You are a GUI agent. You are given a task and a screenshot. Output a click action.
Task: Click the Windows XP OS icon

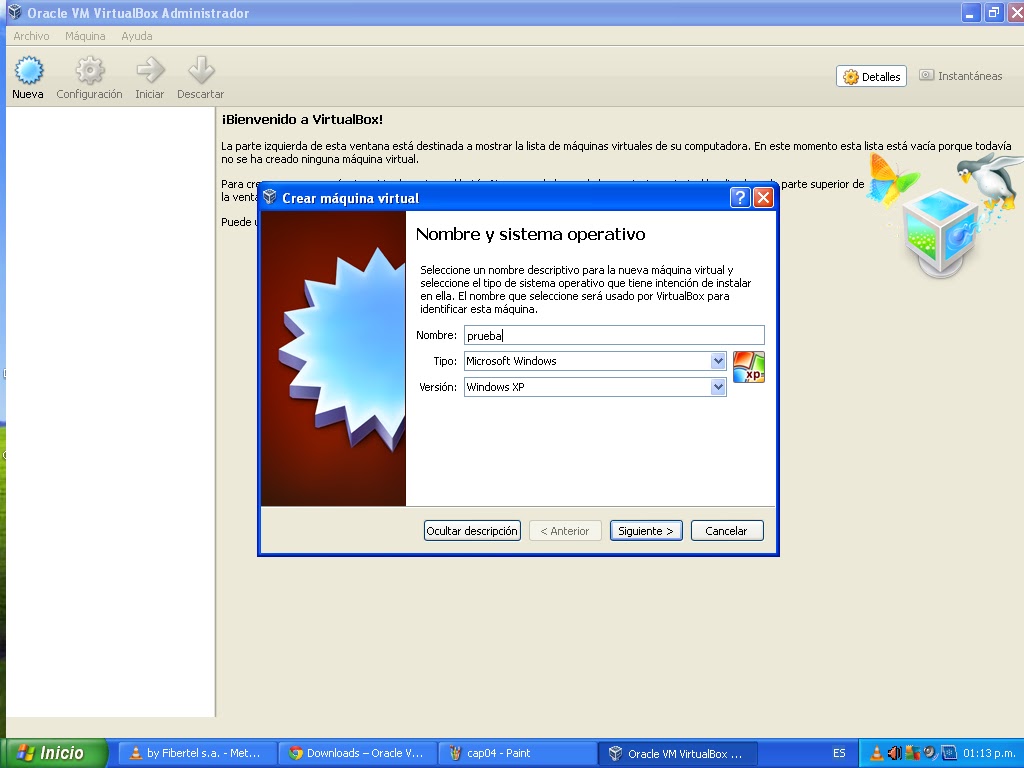pos(748,367)
